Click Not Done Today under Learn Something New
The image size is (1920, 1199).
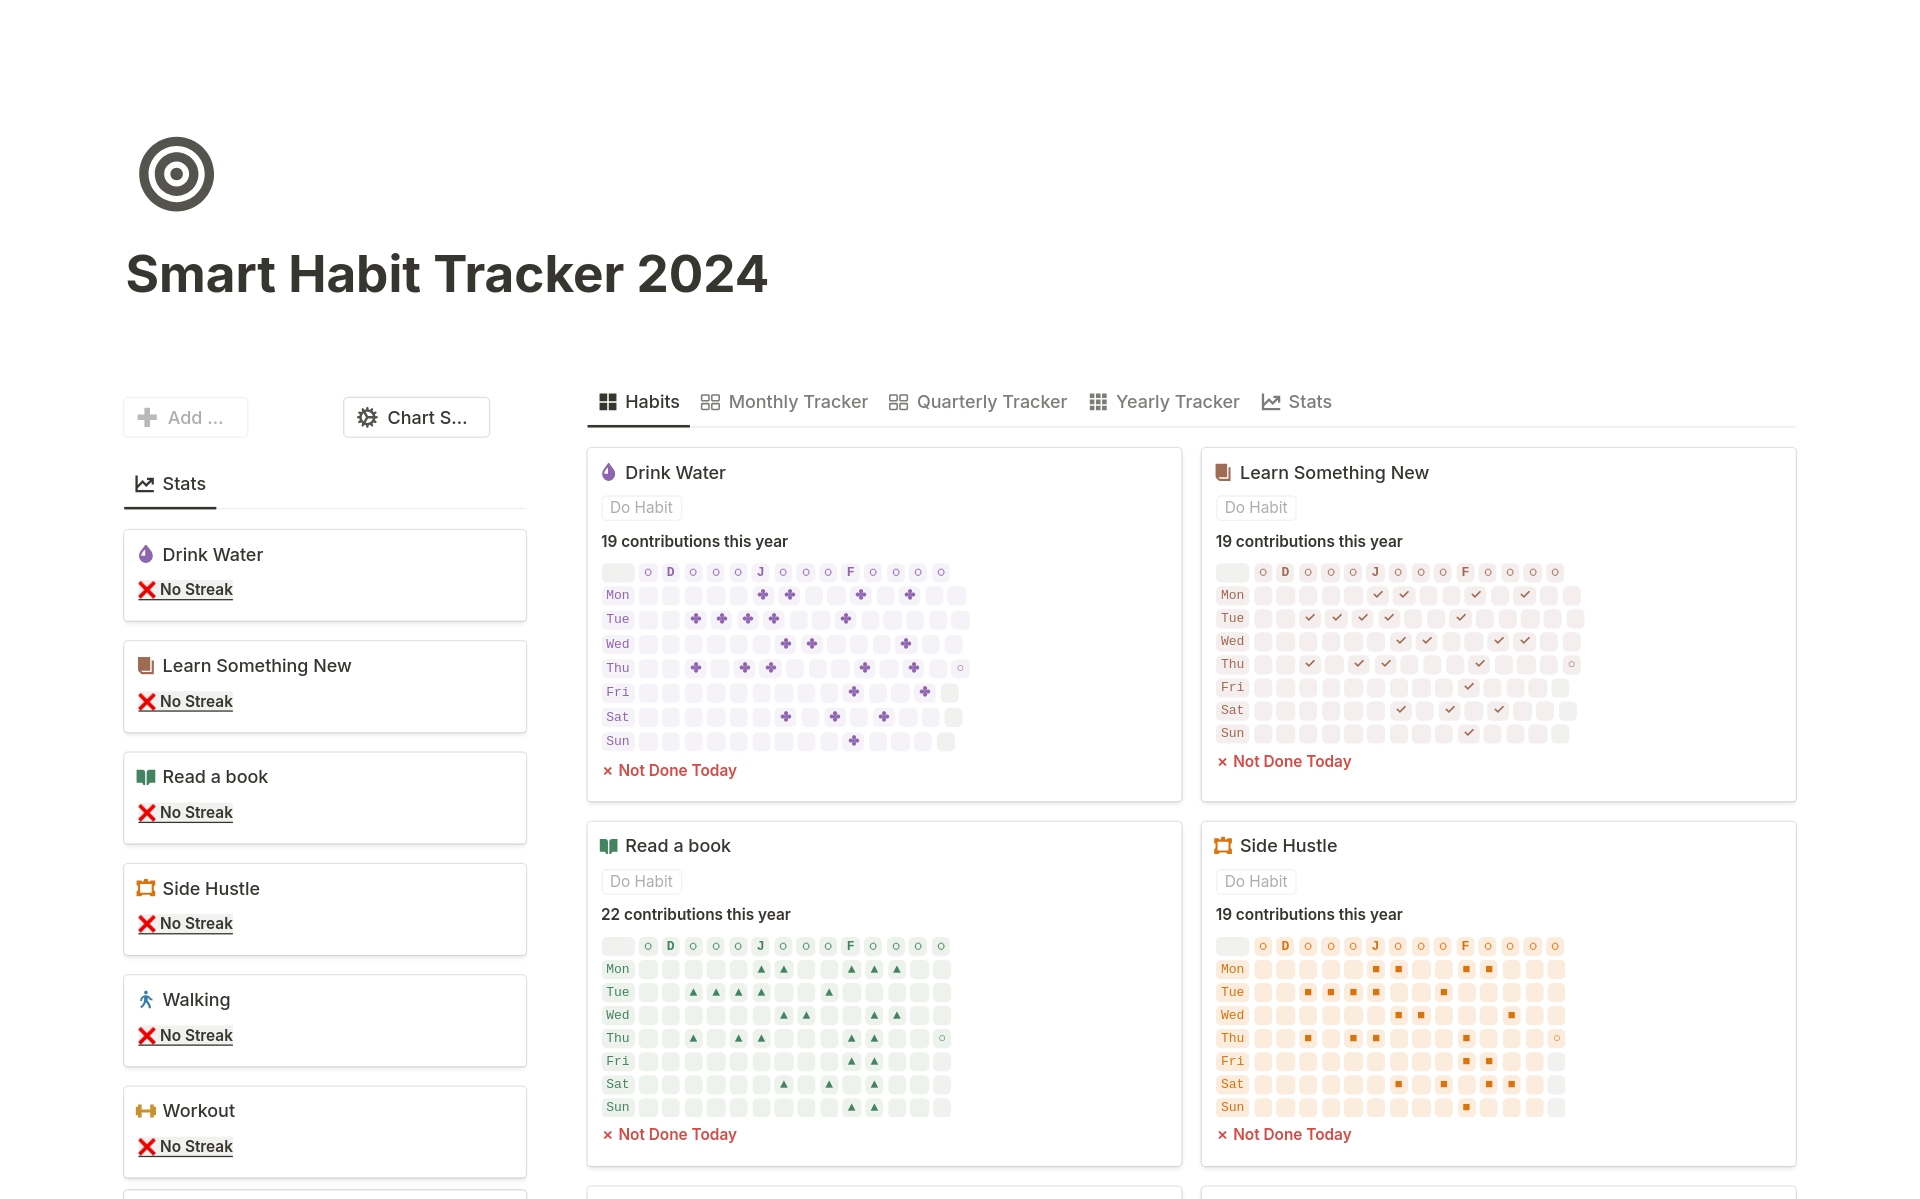1291,761
